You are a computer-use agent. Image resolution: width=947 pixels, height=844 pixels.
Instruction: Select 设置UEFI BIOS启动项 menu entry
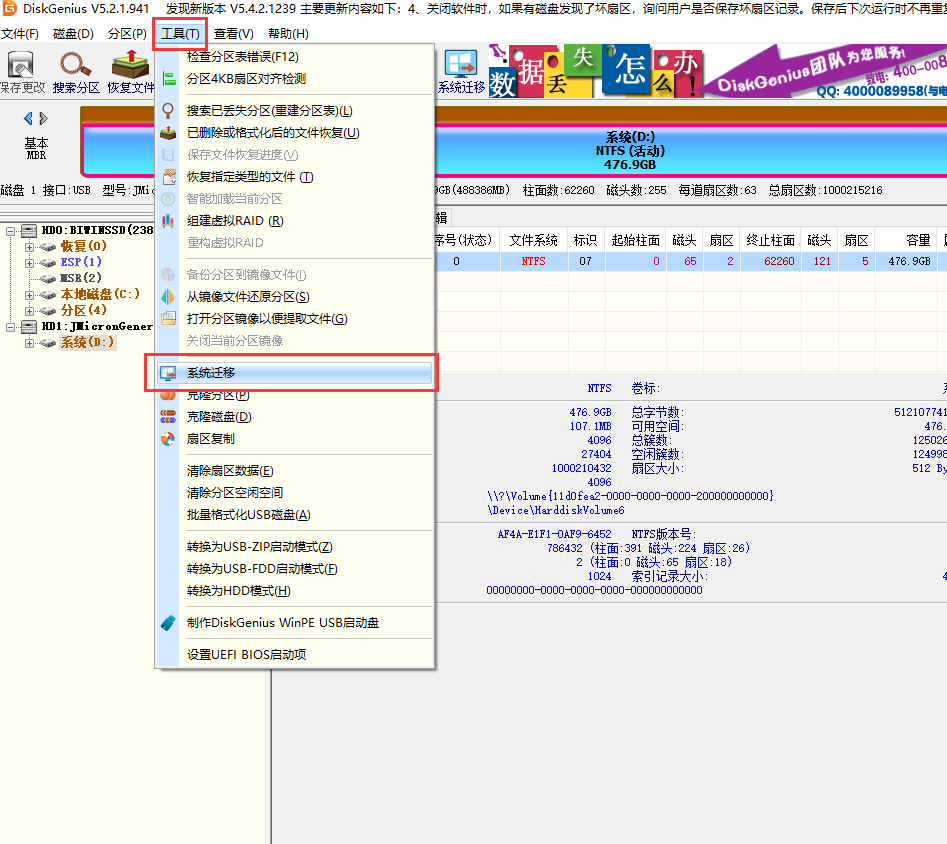click(295, 654)
